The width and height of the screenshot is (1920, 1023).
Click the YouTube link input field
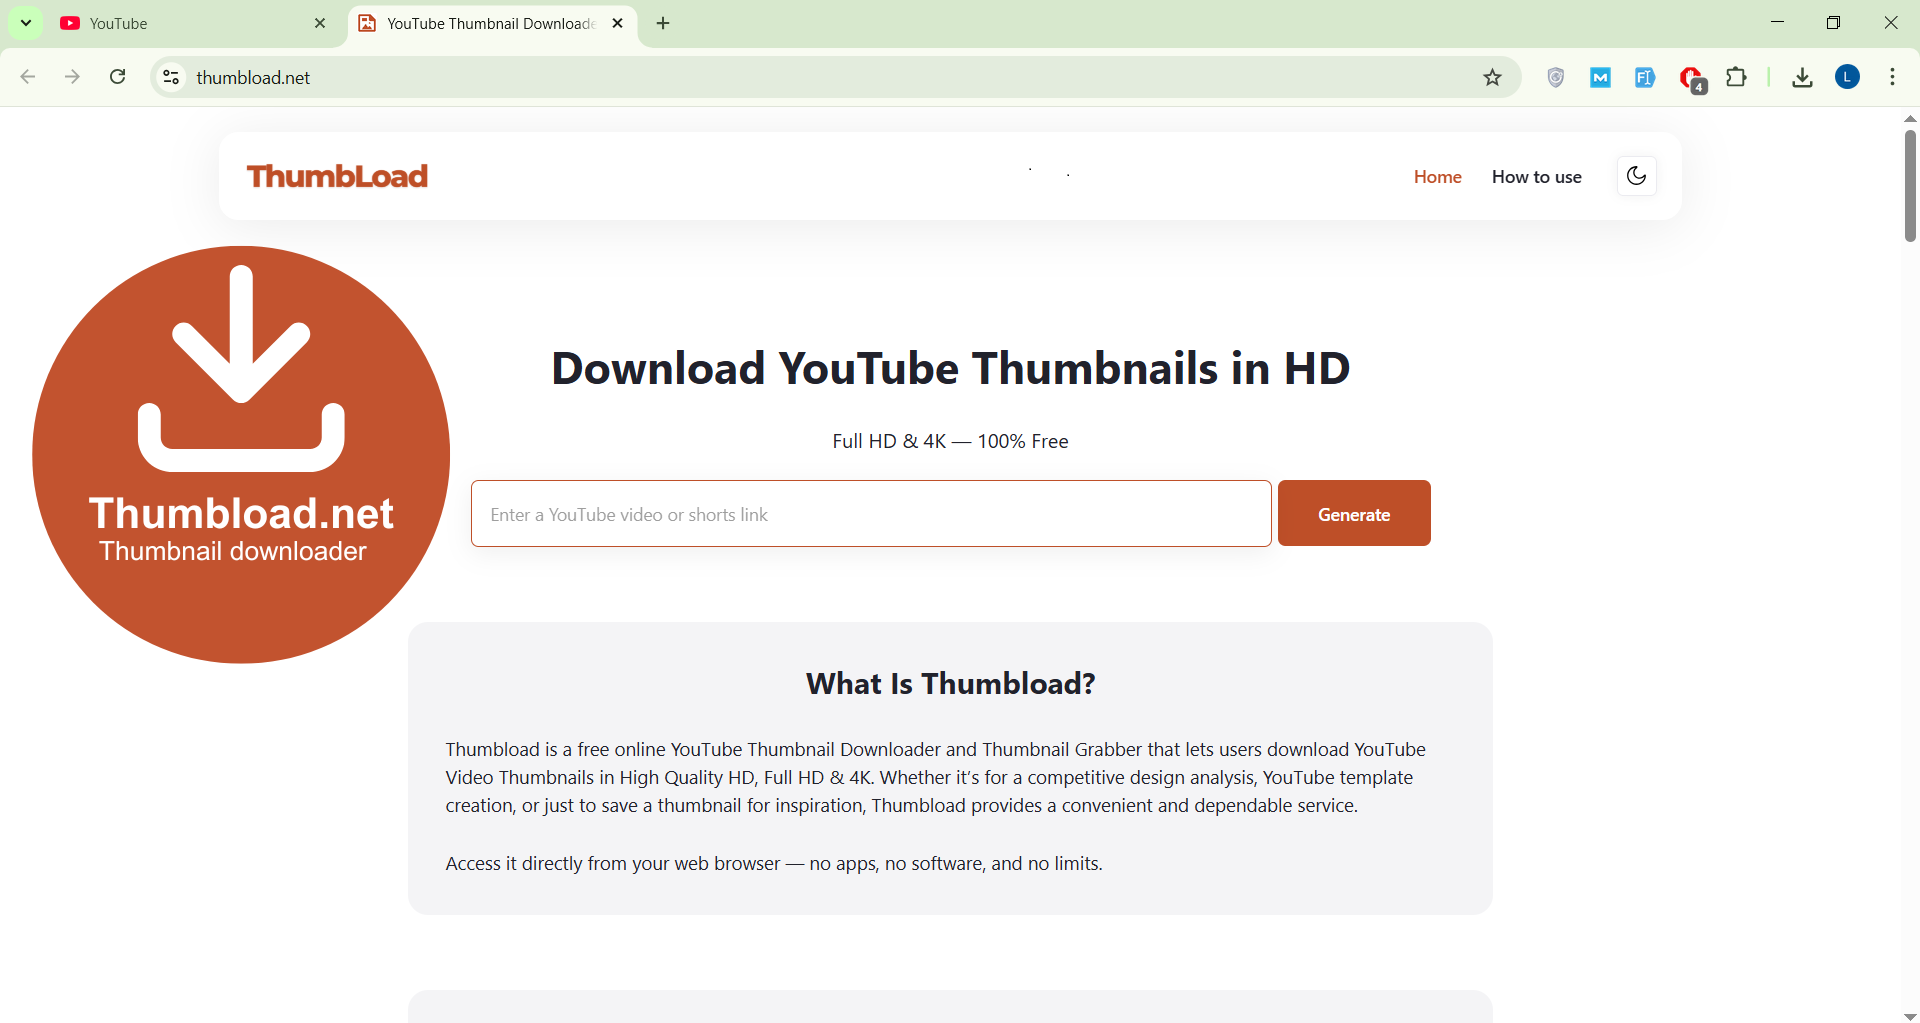point(870,514)
